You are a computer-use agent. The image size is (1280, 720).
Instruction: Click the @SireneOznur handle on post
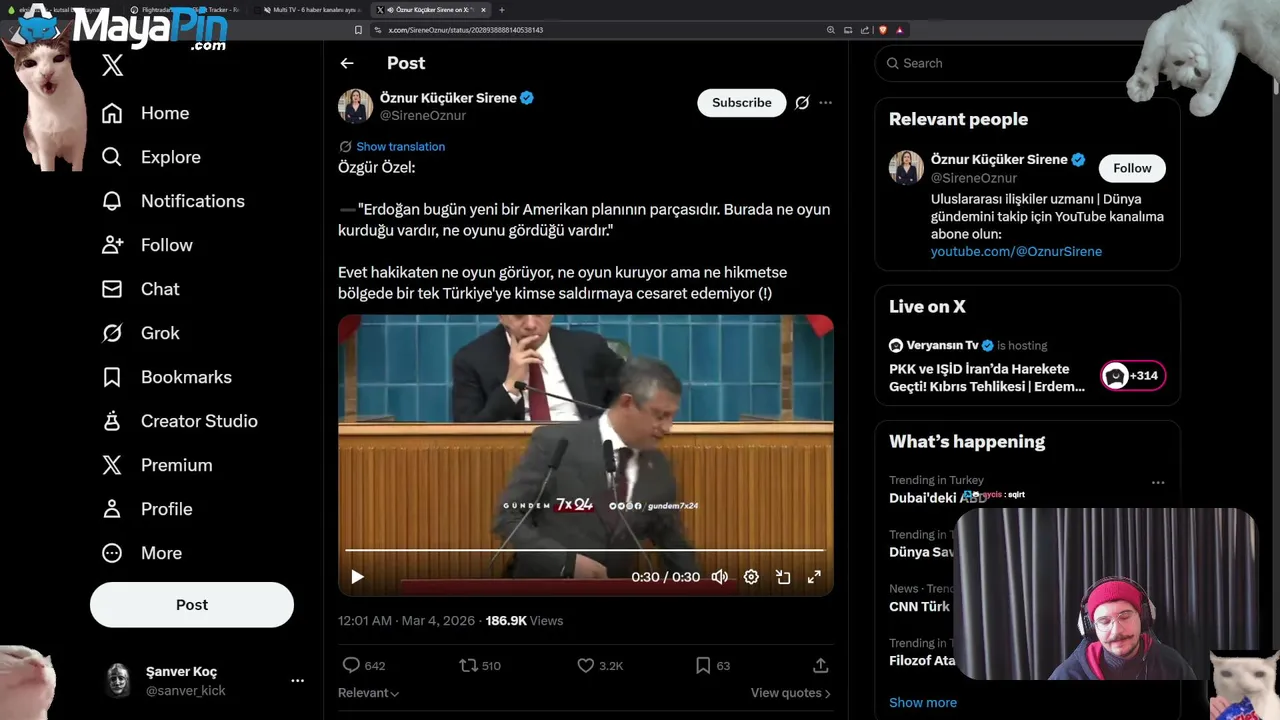[423, 115]
